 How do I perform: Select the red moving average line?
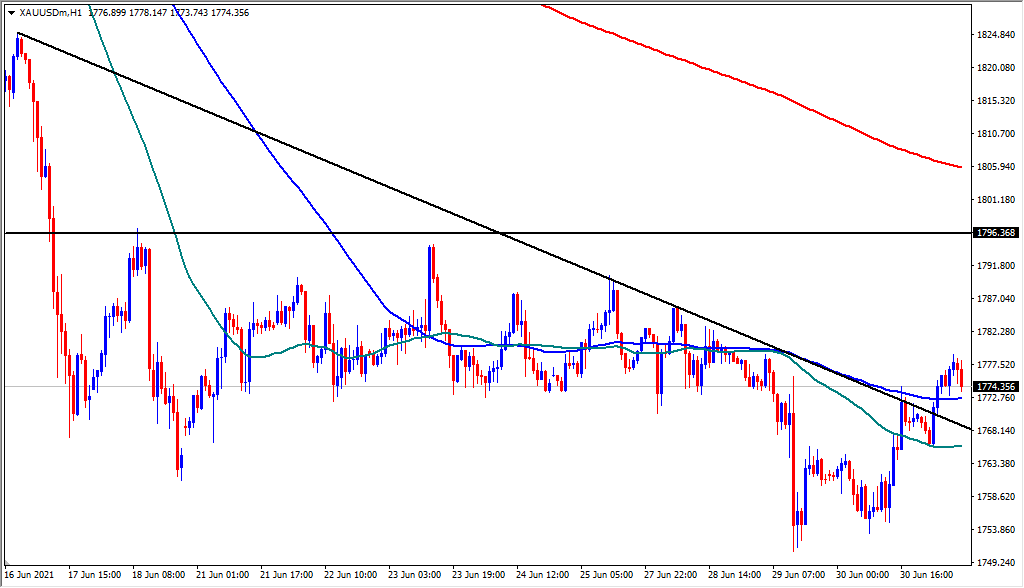[777, 95]
